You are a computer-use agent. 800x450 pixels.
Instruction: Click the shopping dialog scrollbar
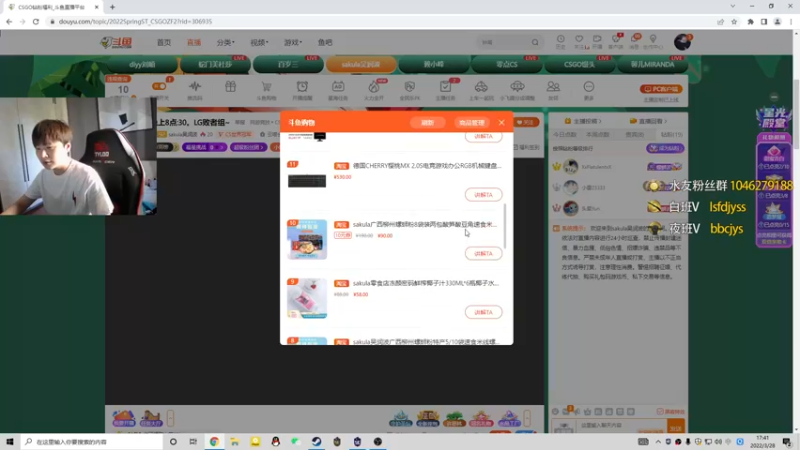505,226
